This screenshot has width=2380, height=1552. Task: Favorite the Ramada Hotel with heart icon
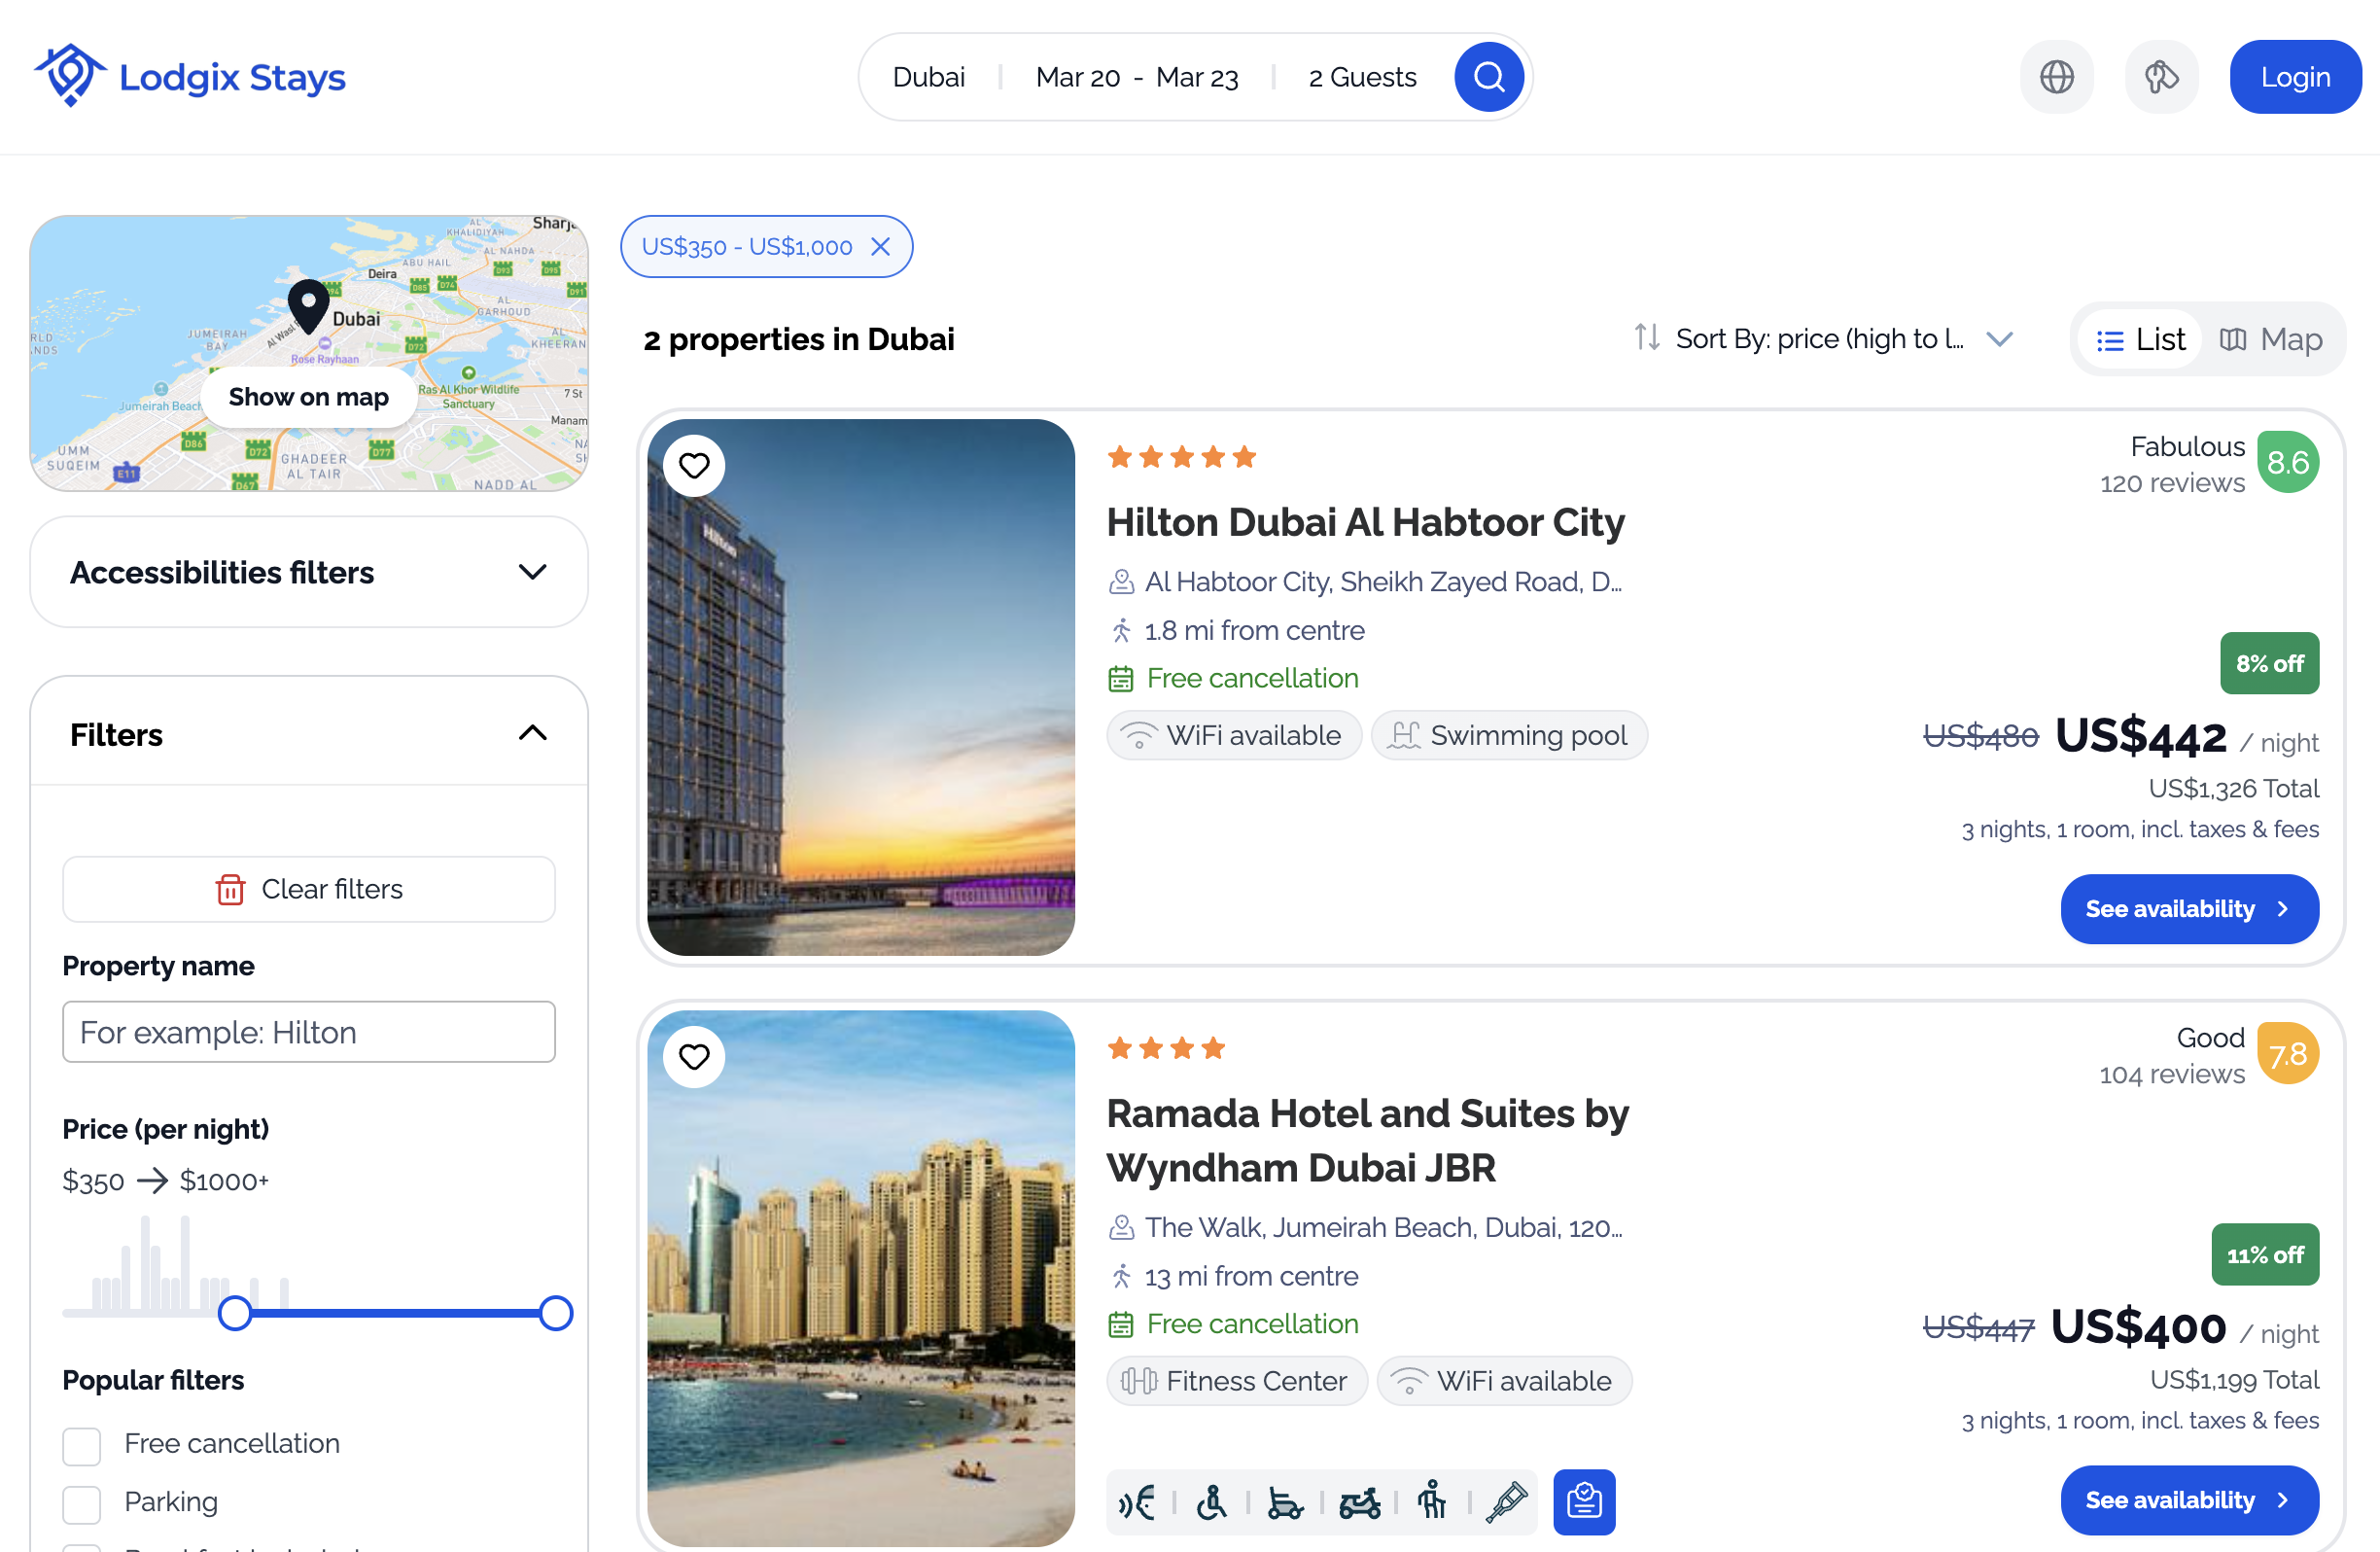[694, 1056]
